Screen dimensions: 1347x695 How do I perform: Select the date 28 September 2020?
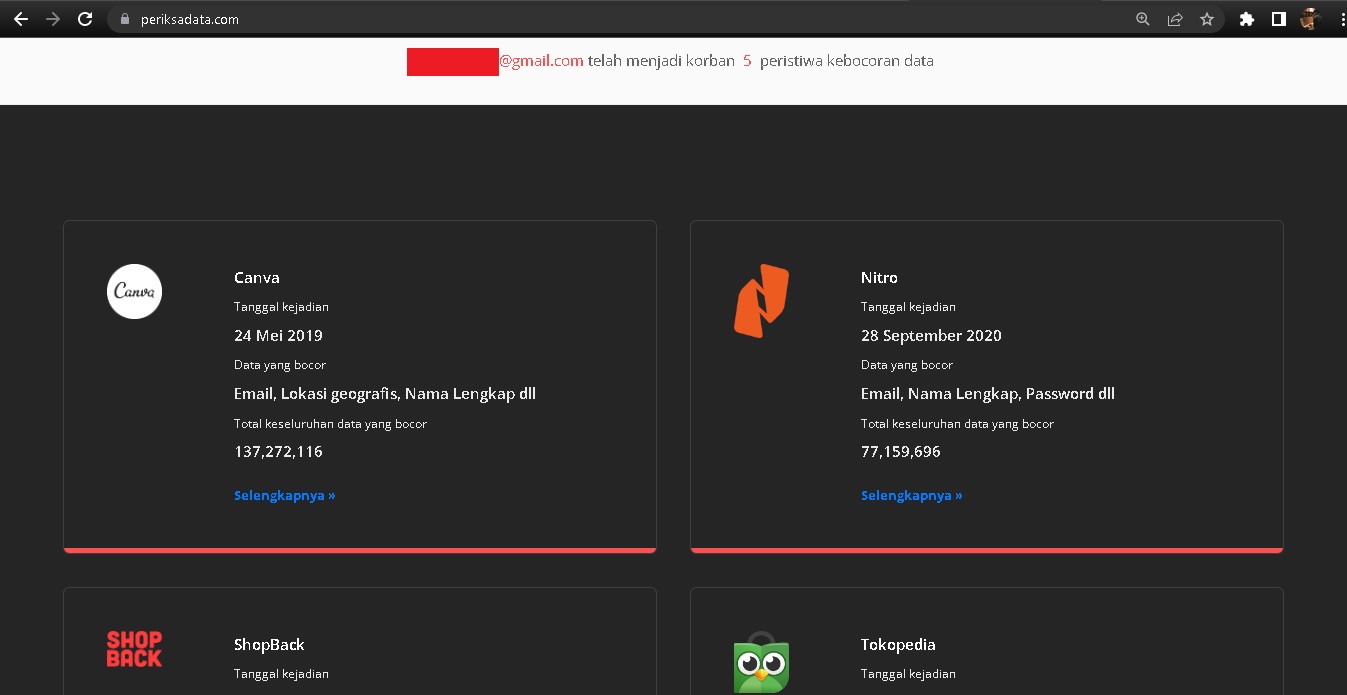[931, 335]
